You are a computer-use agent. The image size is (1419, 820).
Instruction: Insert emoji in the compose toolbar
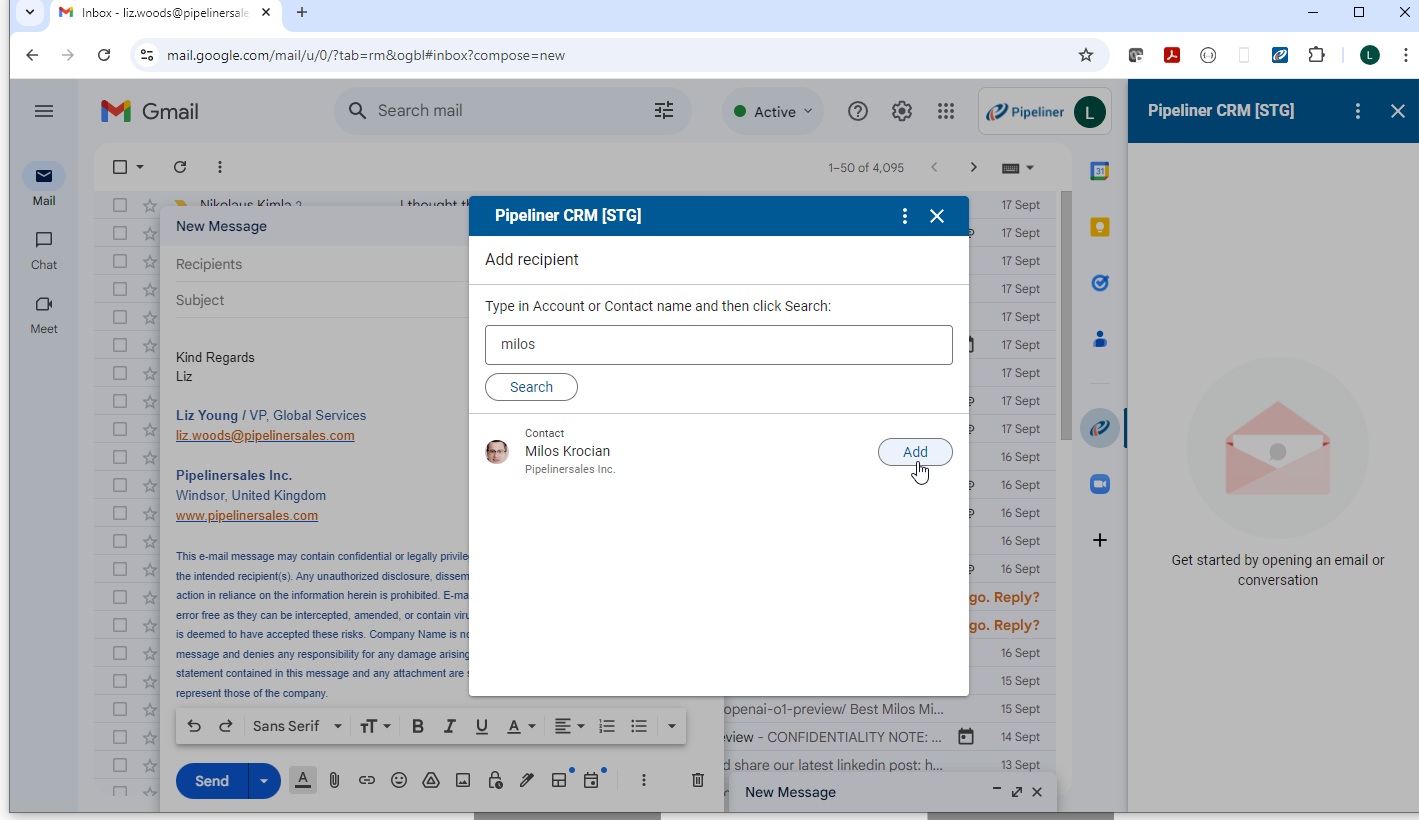tap(399, 780)
